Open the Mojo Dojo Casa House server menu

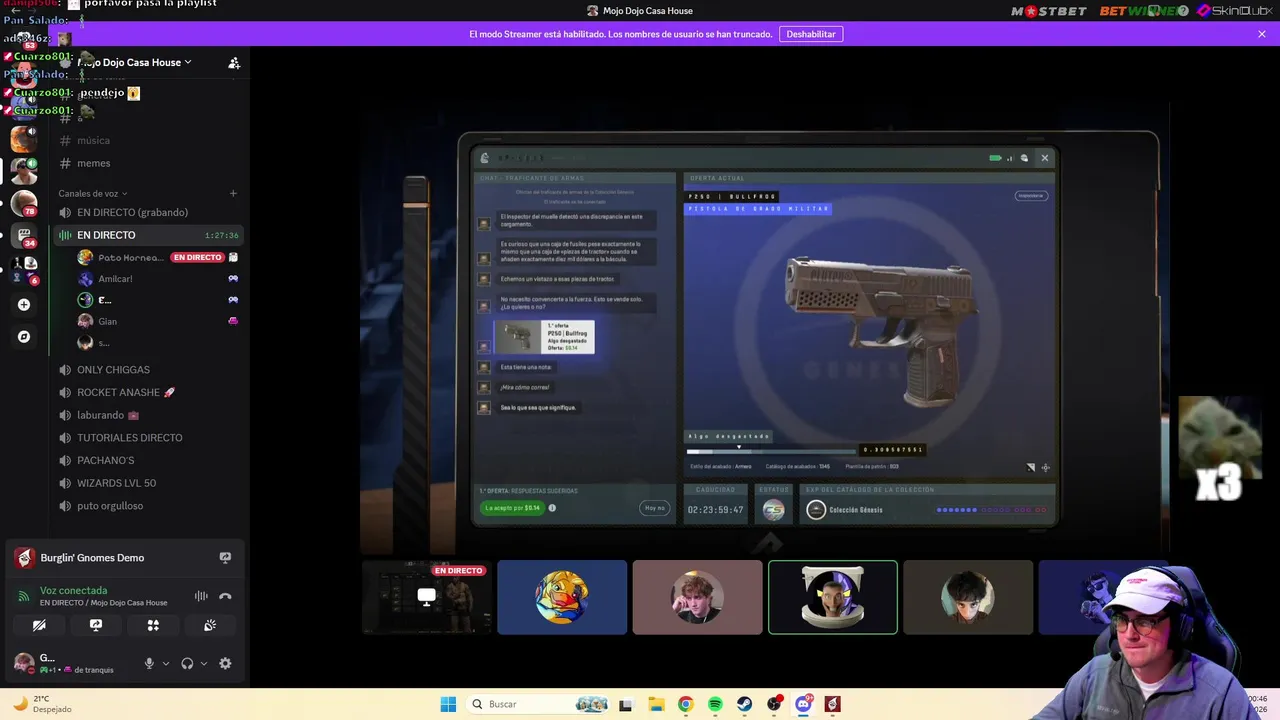(135, 62)
